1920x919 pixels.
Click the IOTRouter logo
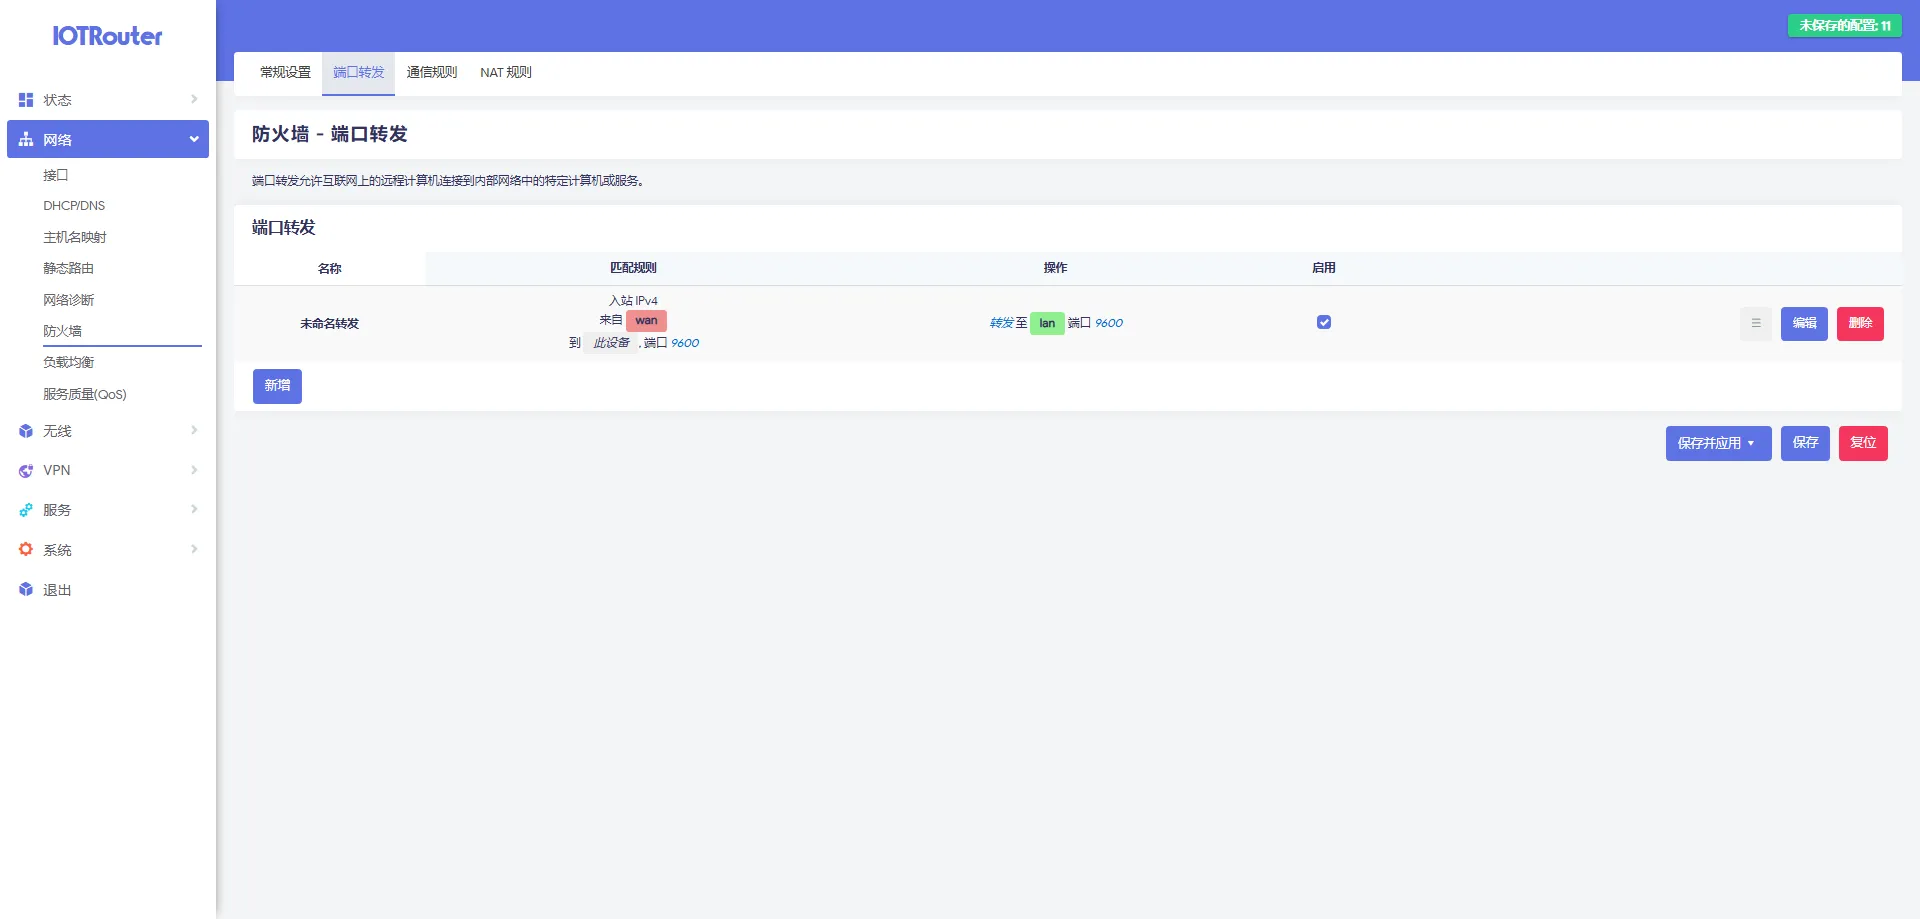(107, 36)
